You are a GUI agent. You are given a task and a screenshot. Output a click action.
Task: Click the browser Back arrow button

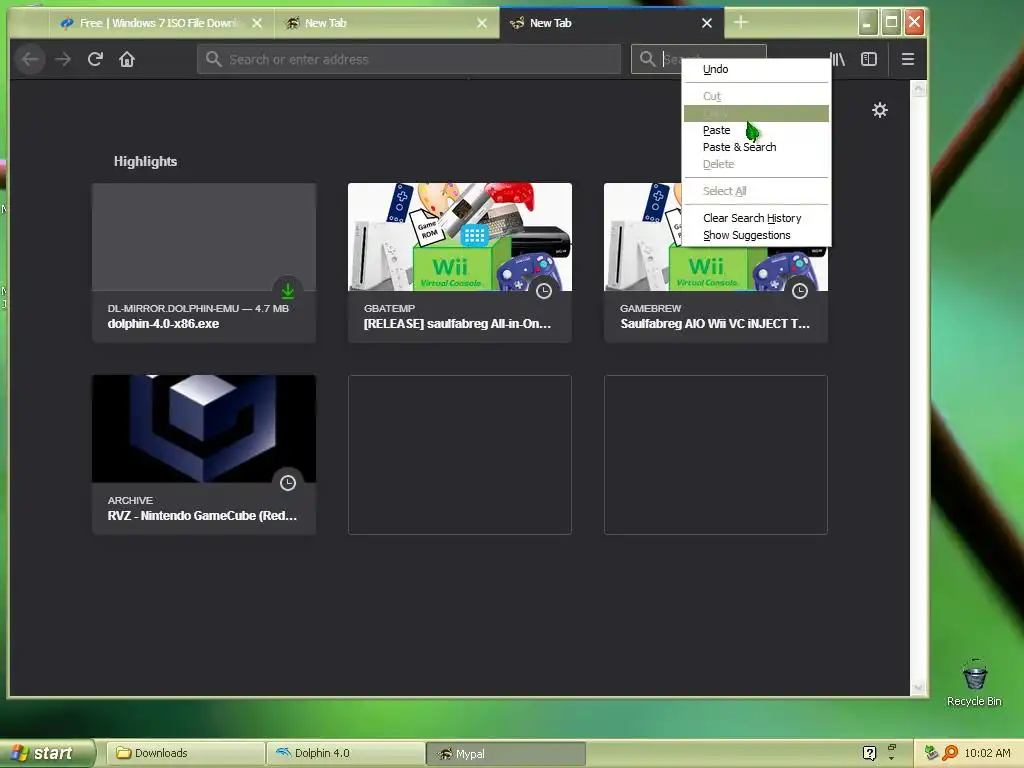(29, 59)
